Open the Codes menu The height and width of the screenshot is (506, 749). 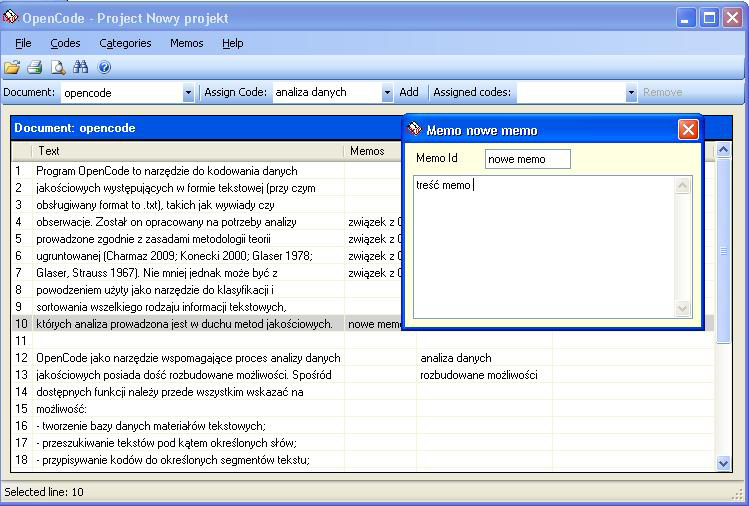65,43
